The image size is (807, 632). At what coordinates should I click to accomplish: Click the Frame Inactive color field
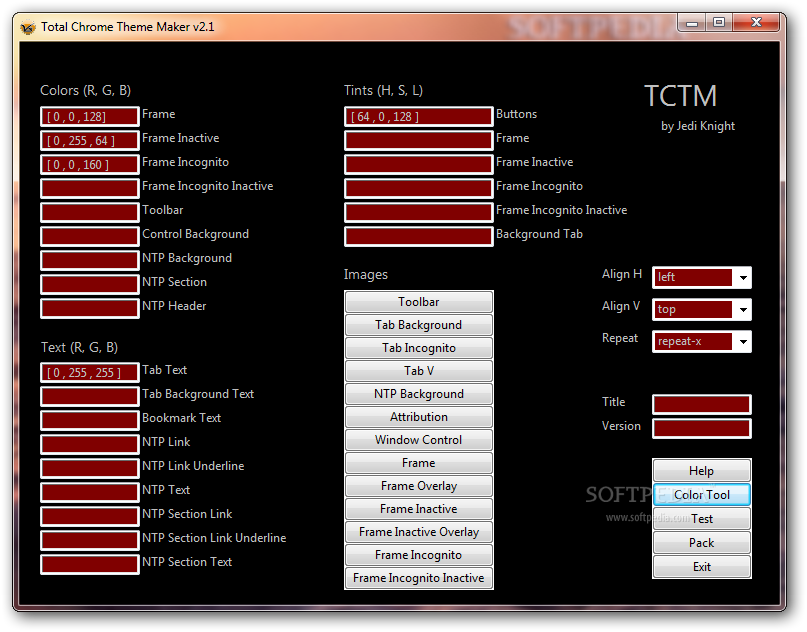[90, 141]
